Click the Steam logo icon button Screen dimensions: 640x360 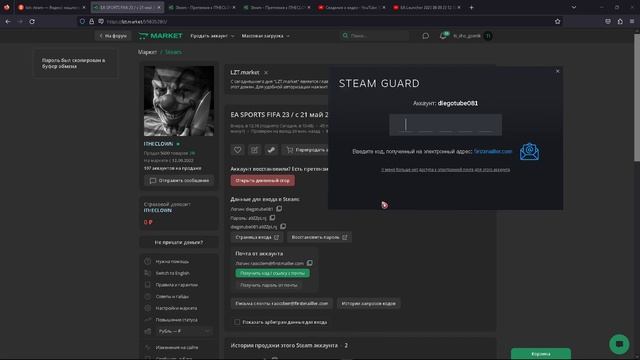[271, 150]
